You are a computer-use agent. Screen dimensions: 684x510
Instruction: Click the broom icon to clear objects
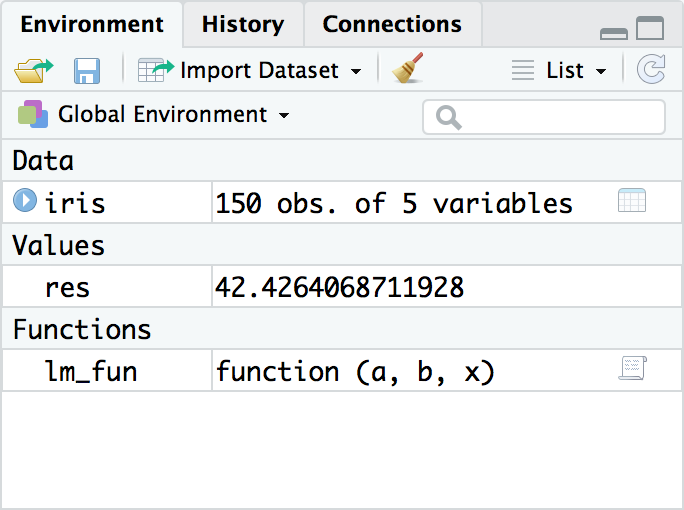tap(407, 70)
